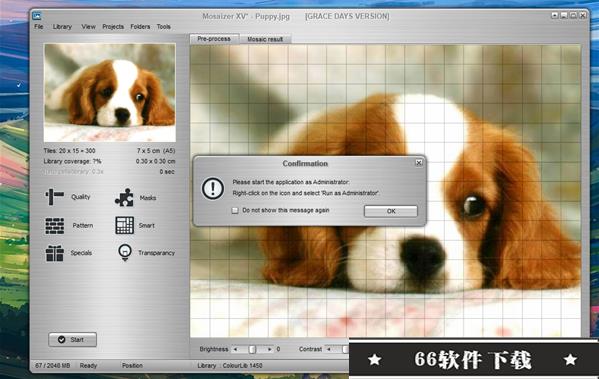Viewport: 599px width, 379px height.
Task: Click Contrast slider left arrow
Action: pos(329,349)
